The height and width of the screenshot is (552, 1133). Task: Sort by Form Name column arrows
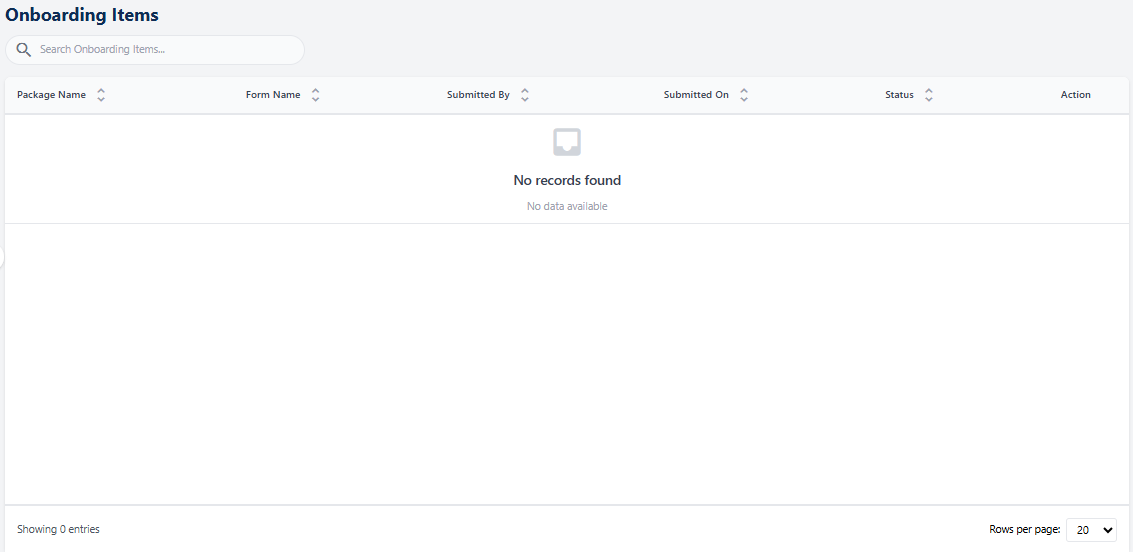coord(316,95)
